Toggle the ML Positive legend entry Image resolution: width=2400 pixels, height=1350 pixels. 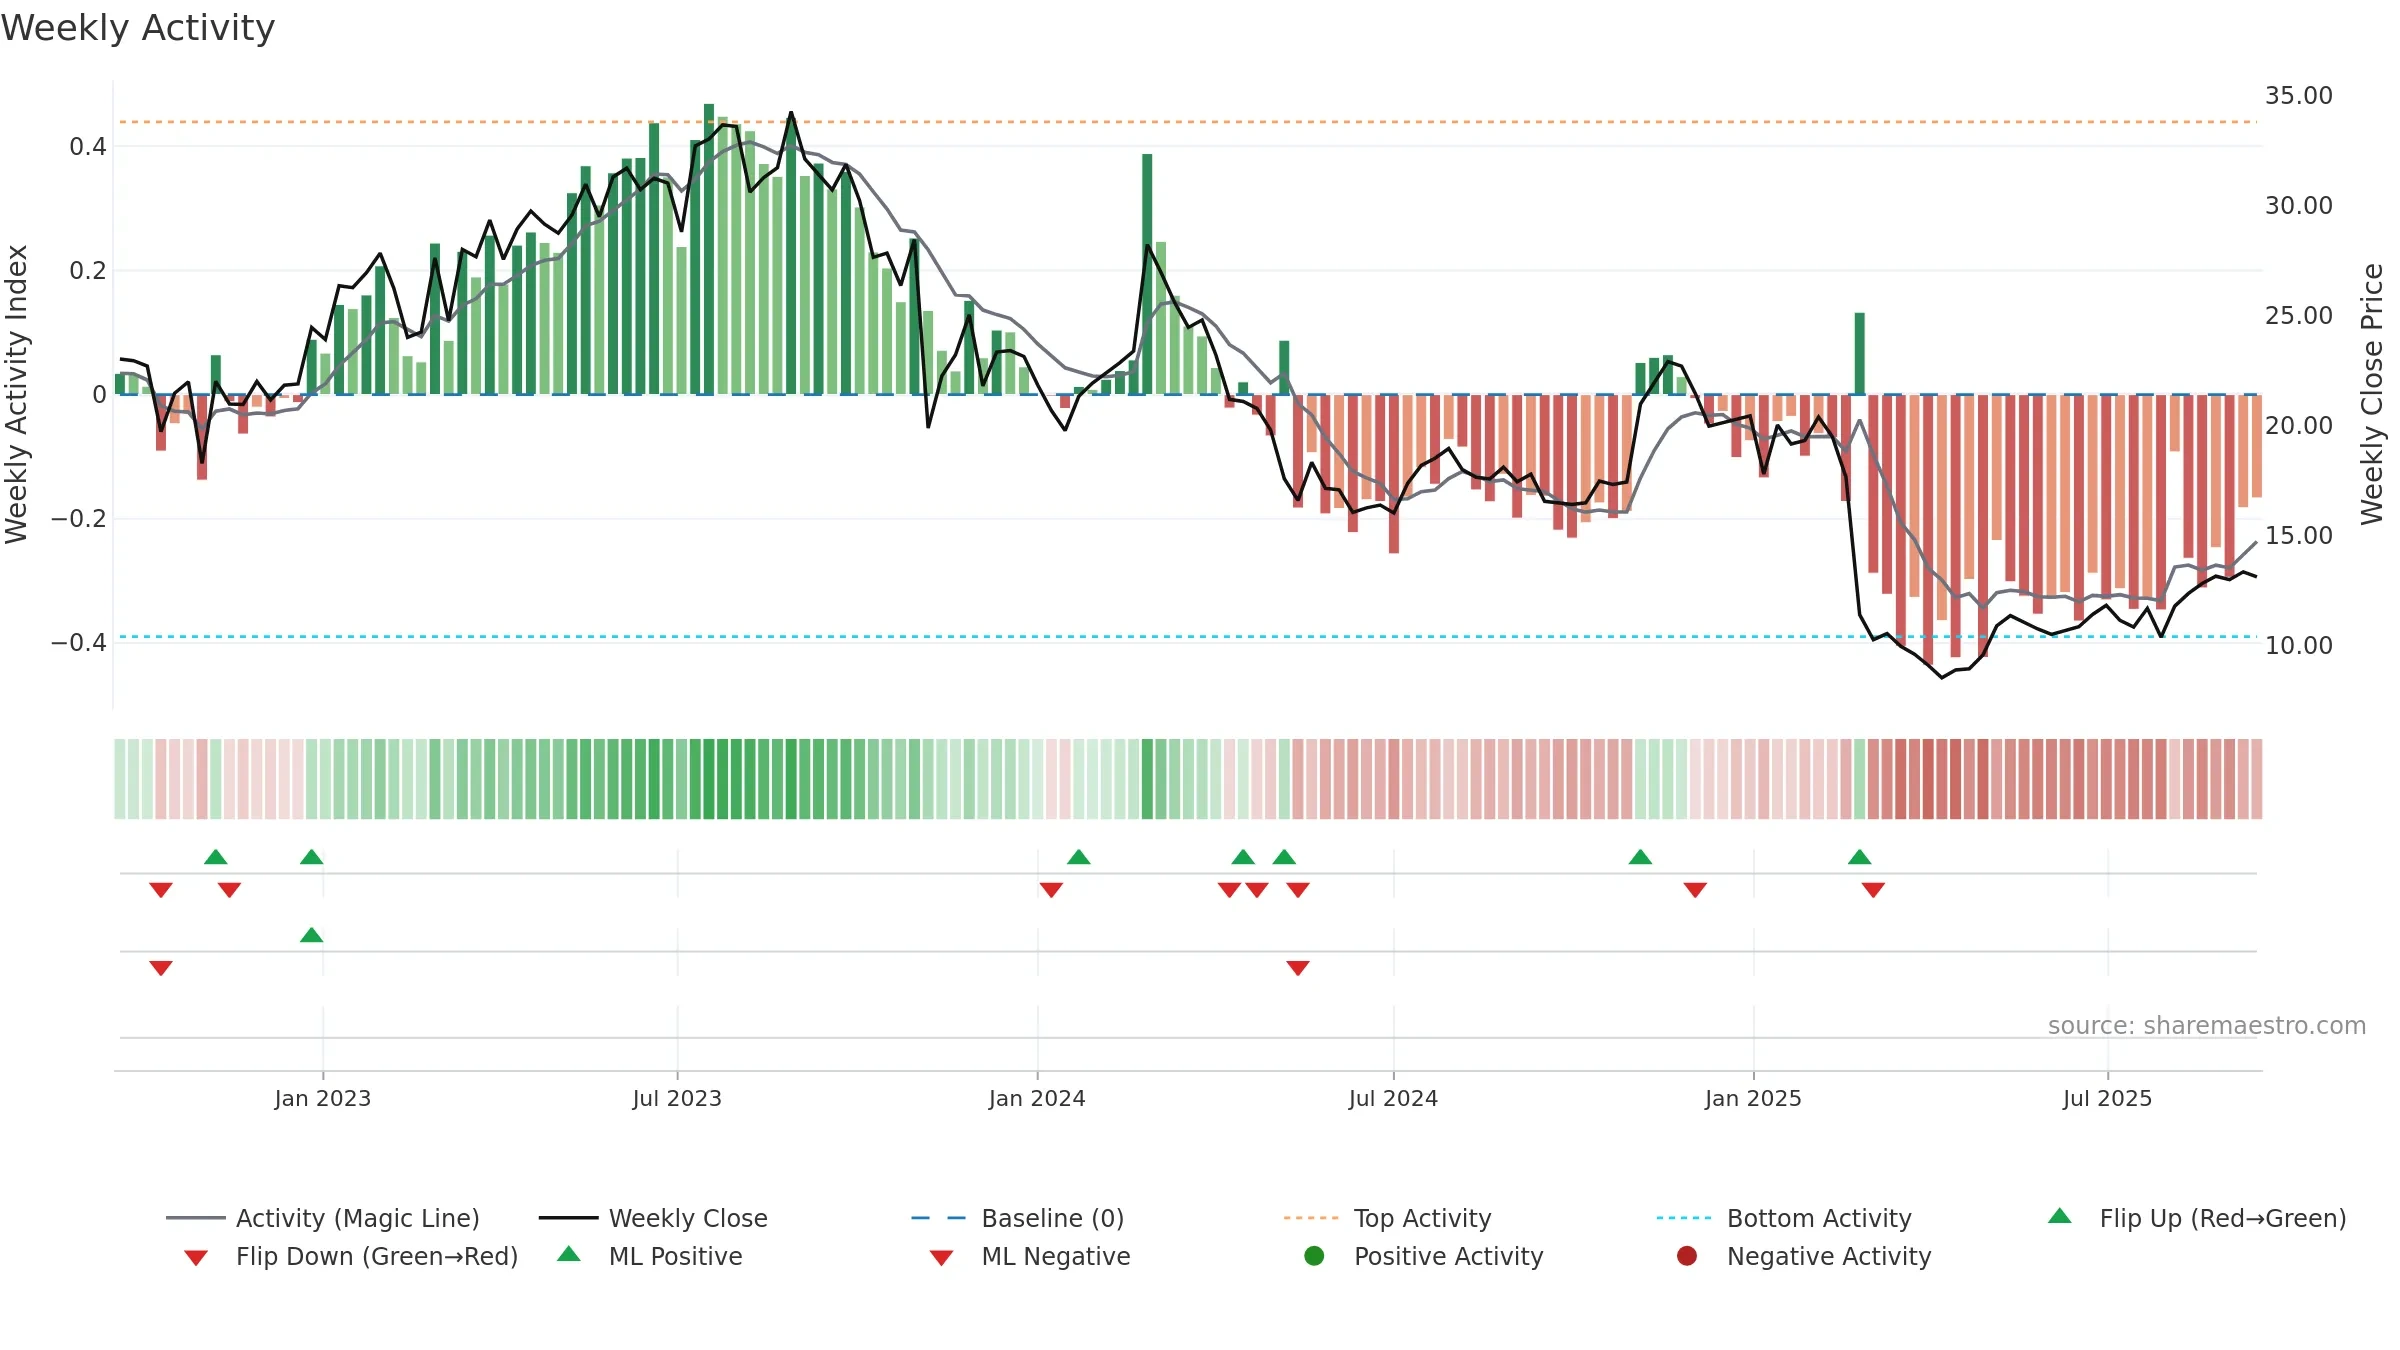point(650,1256)
